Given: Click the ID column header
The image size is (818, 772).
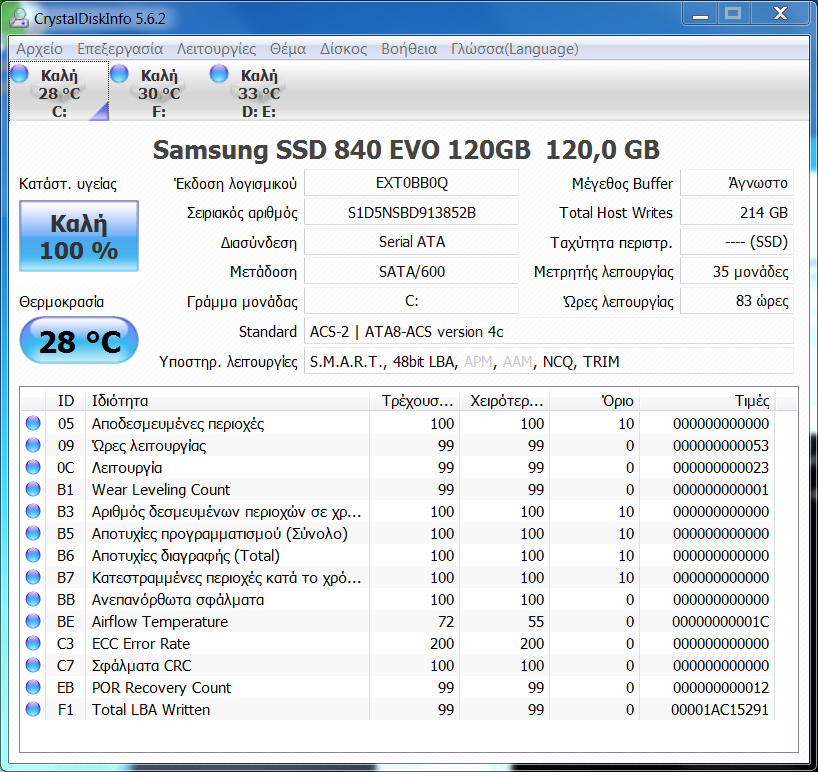Looking at the screenshot, I should (x=66, y=401).
